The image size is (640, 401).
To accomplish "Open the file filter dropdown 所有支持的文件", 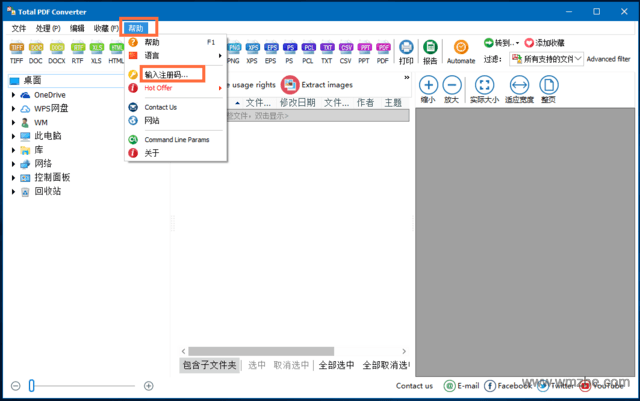I will pyautogui.click(x=547, y=59).
